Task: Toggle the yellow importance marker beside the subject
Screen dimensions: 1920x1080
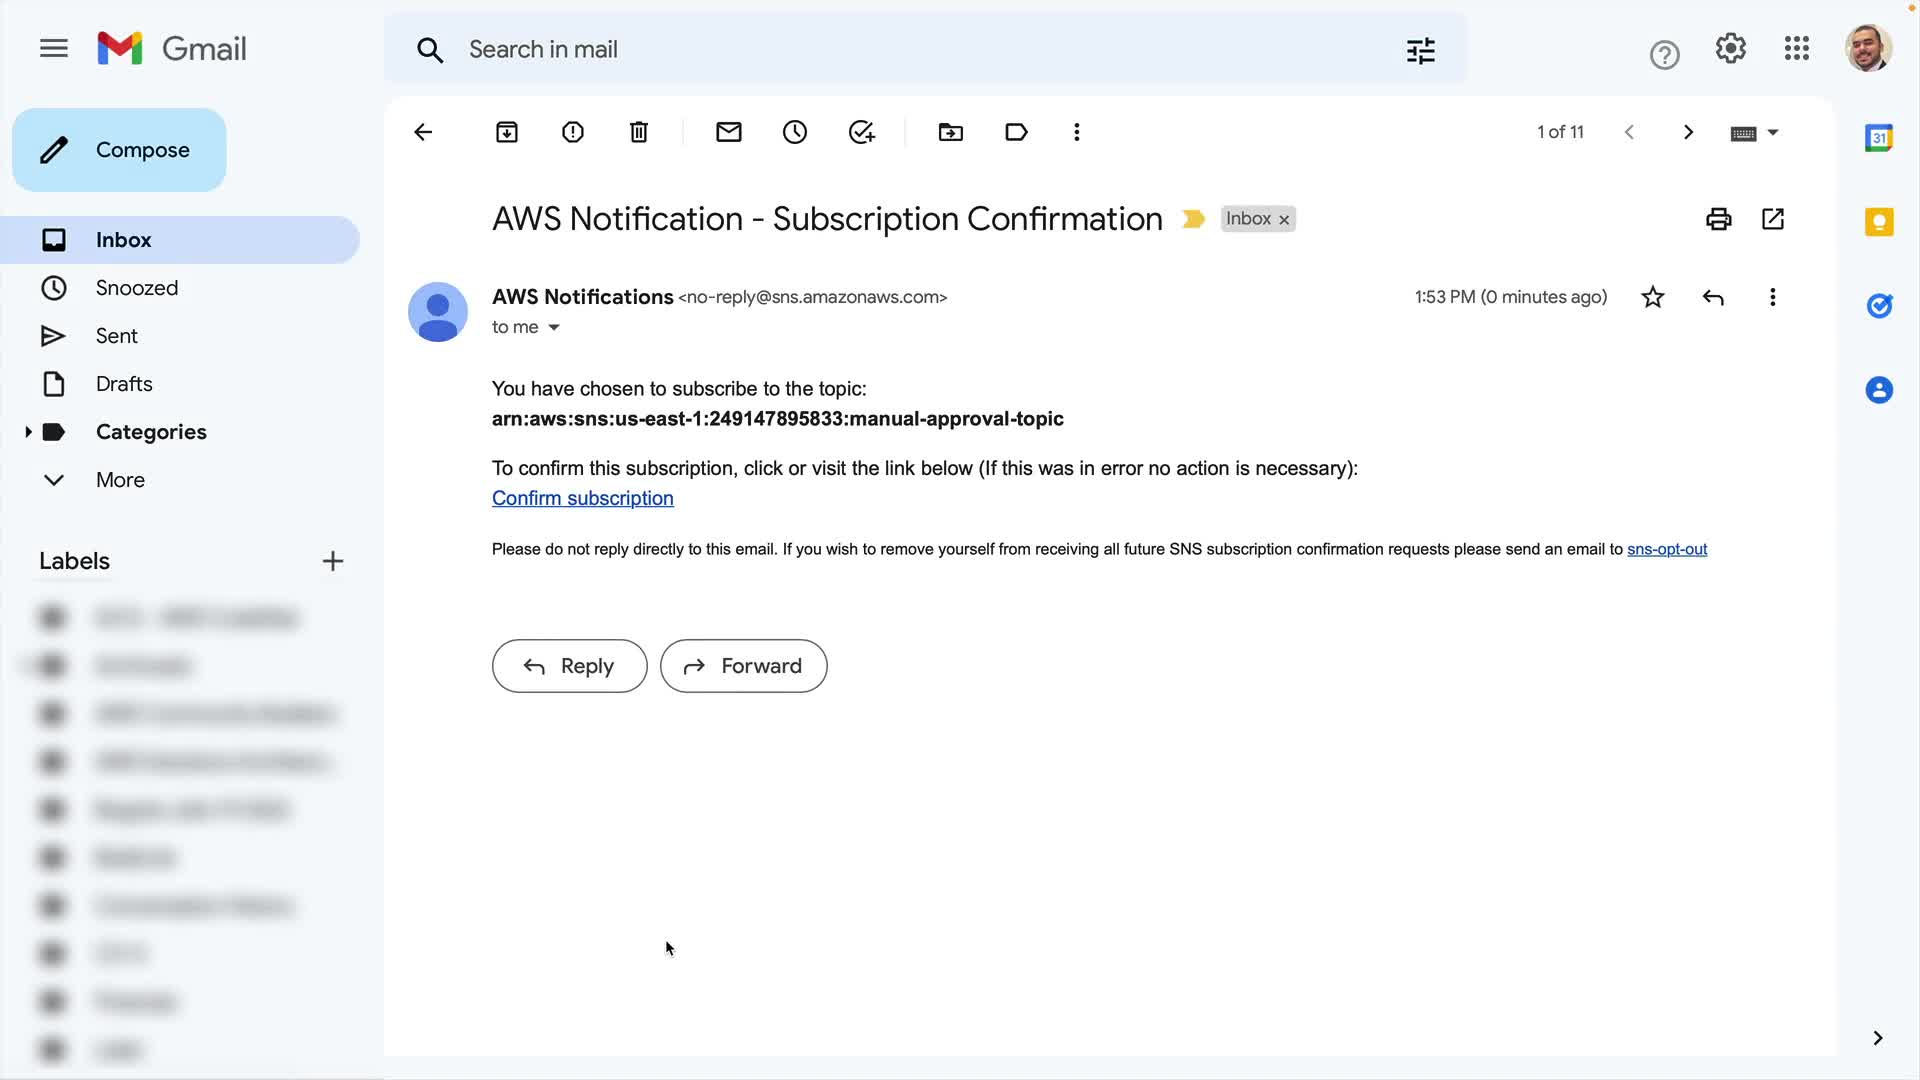Action: pyautogui.click(x=1193, y=219)
